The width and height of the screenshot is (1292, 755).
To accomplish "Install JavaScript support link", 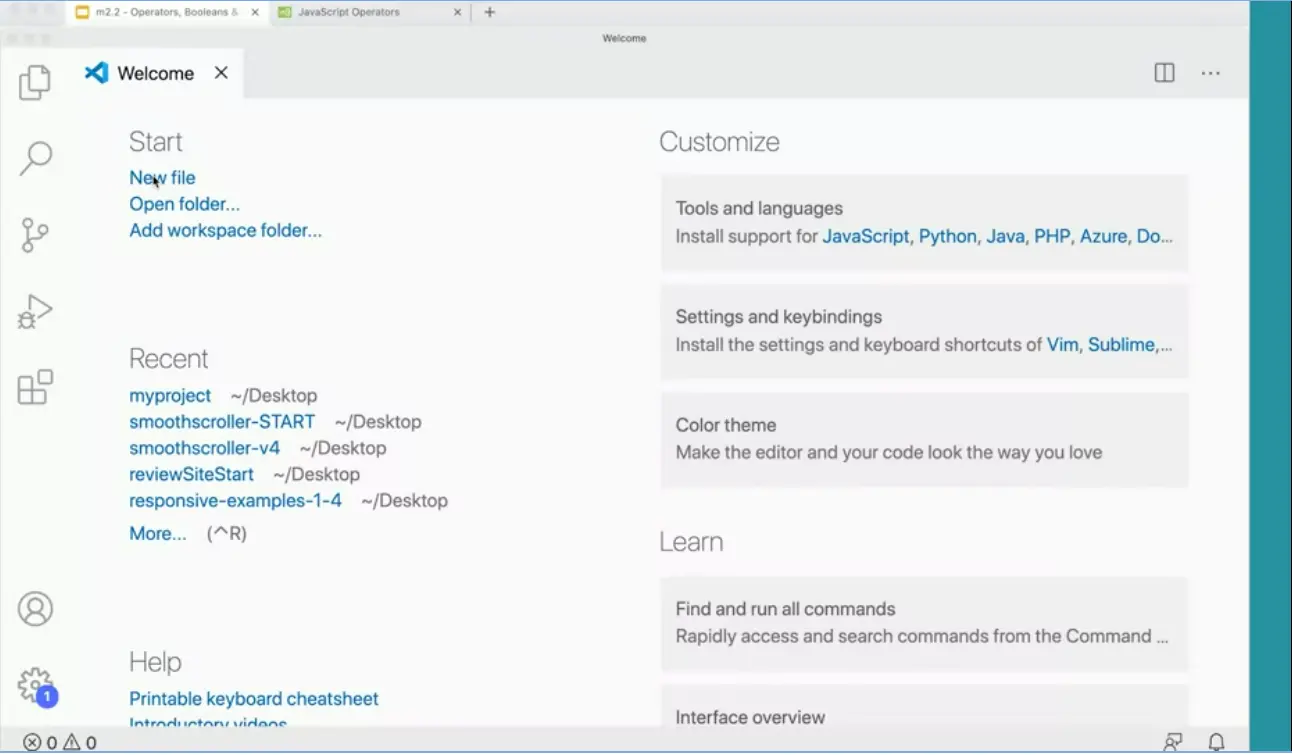I will 866,237.
